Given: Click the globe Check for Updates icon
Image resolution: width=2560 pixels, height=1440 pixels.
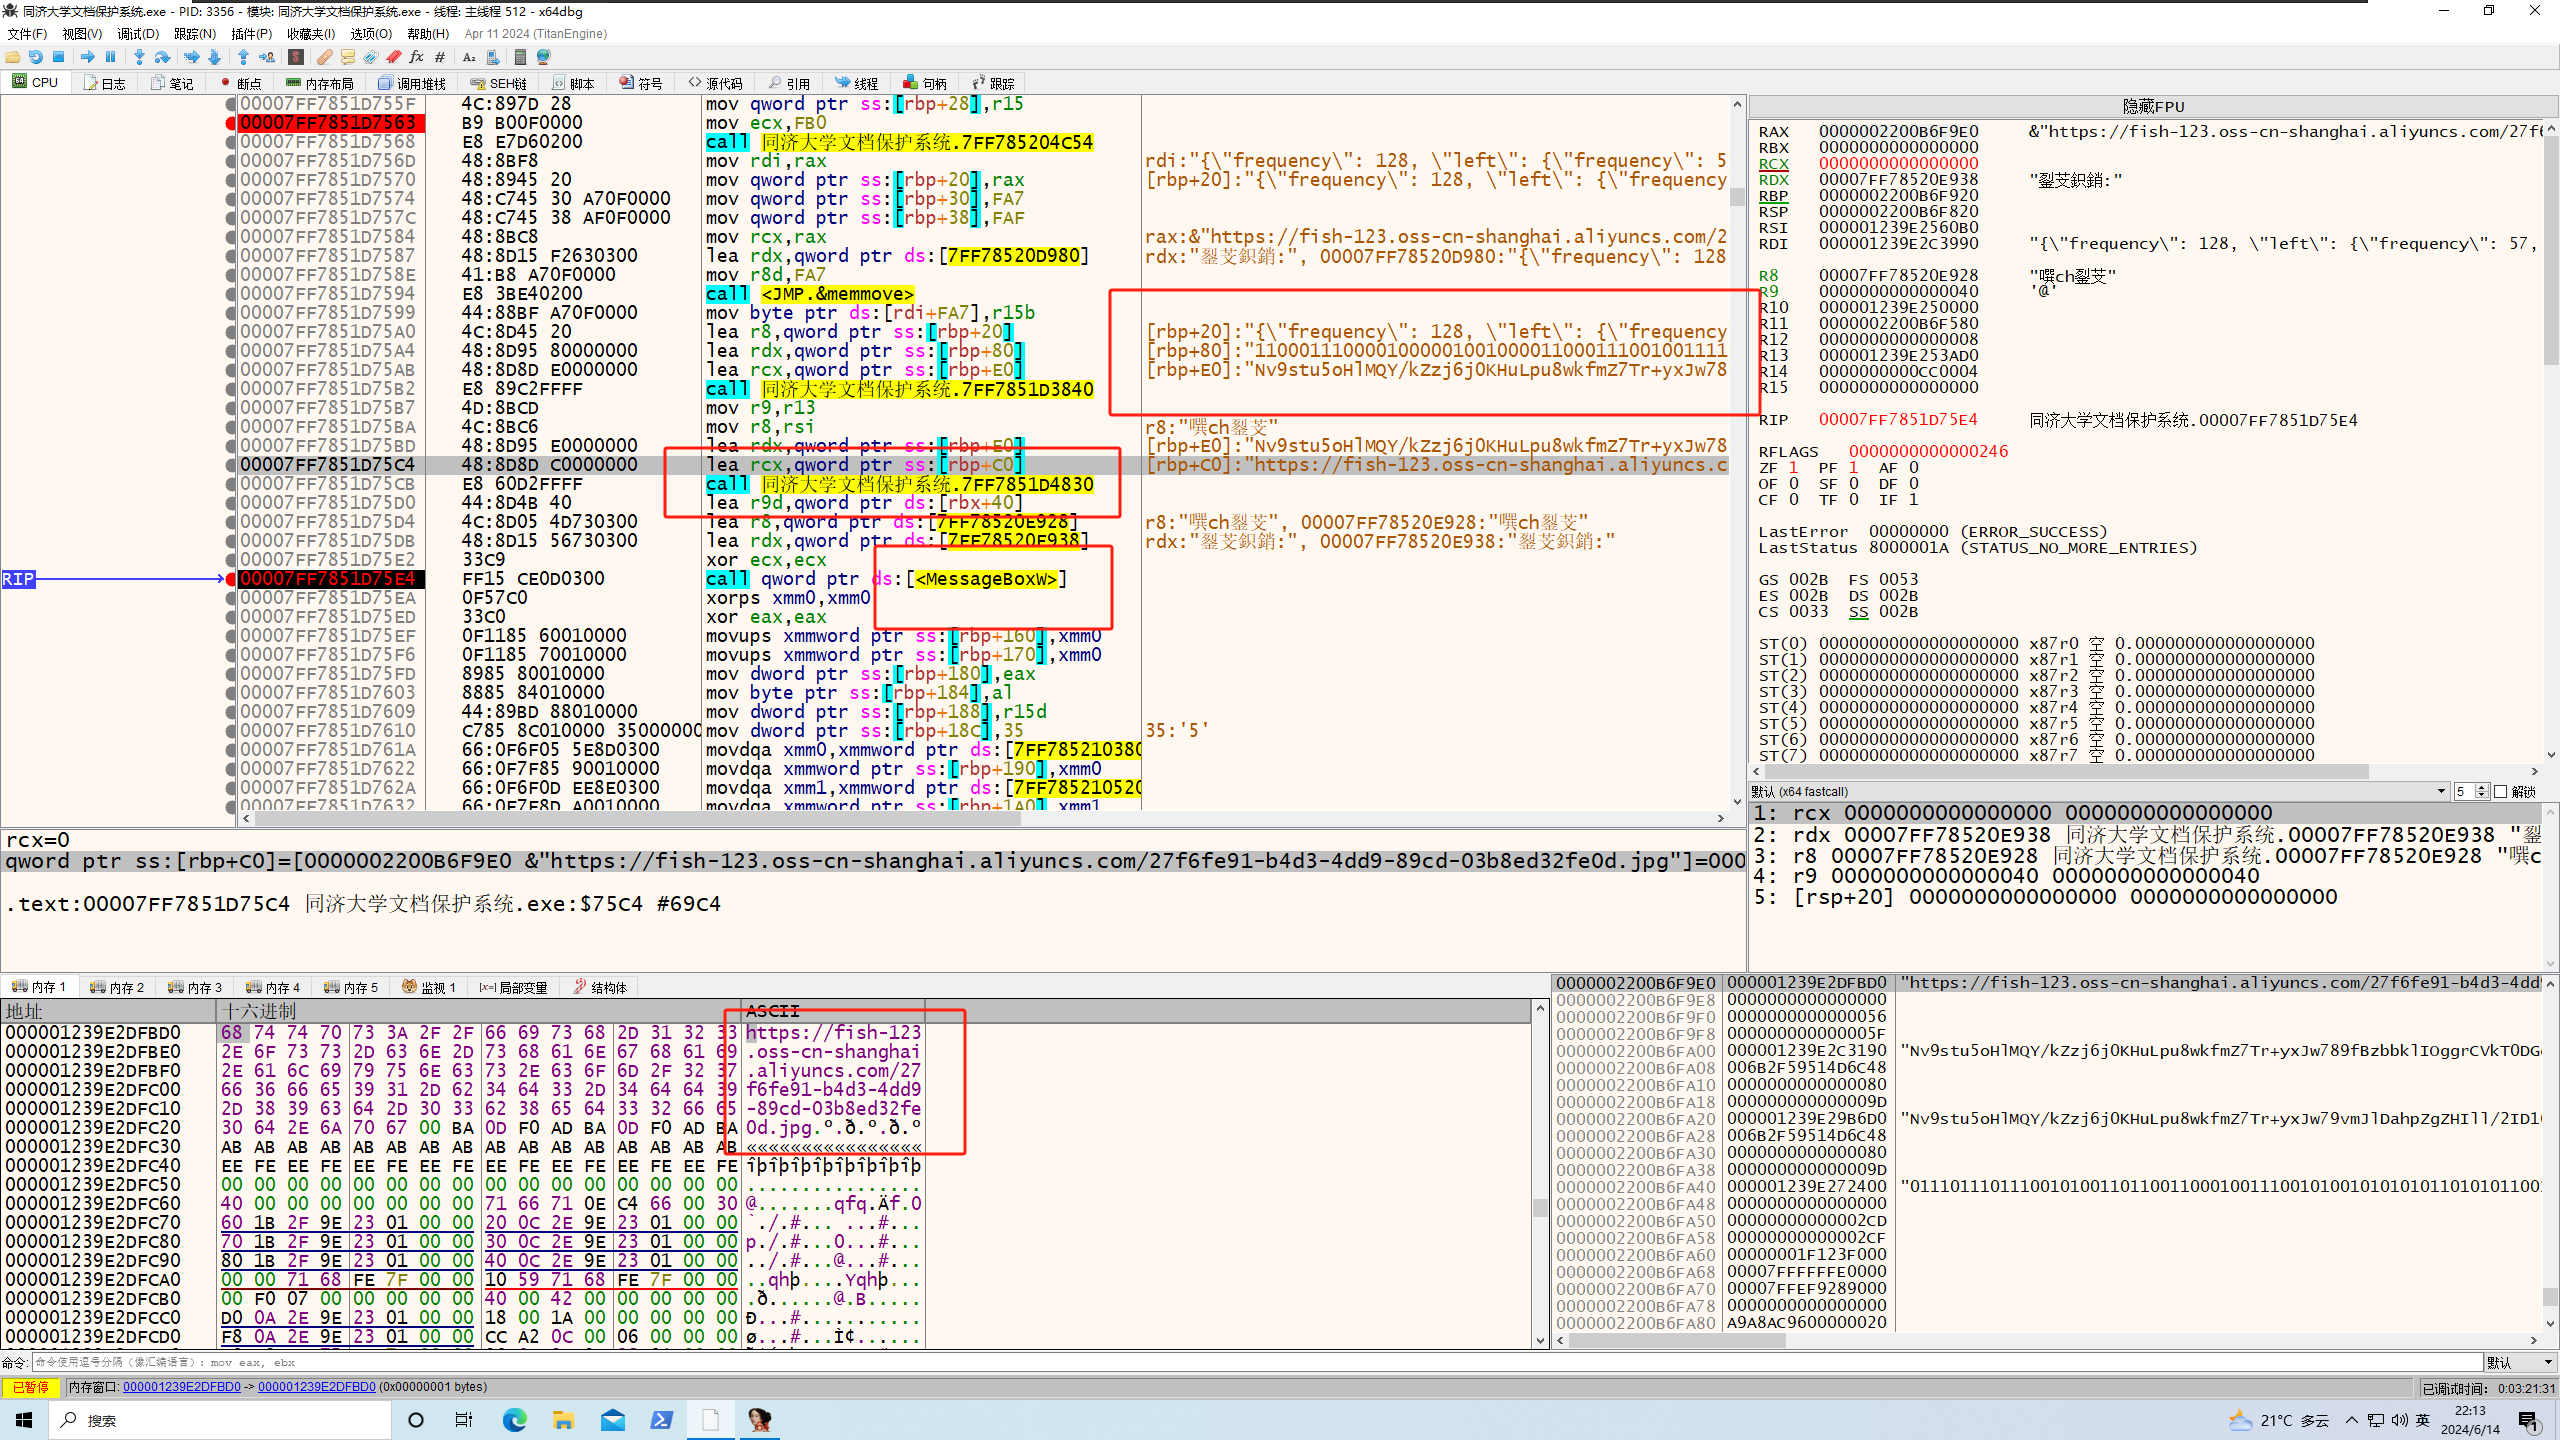Looking at the screenshot, I should (x=544, y=57).
